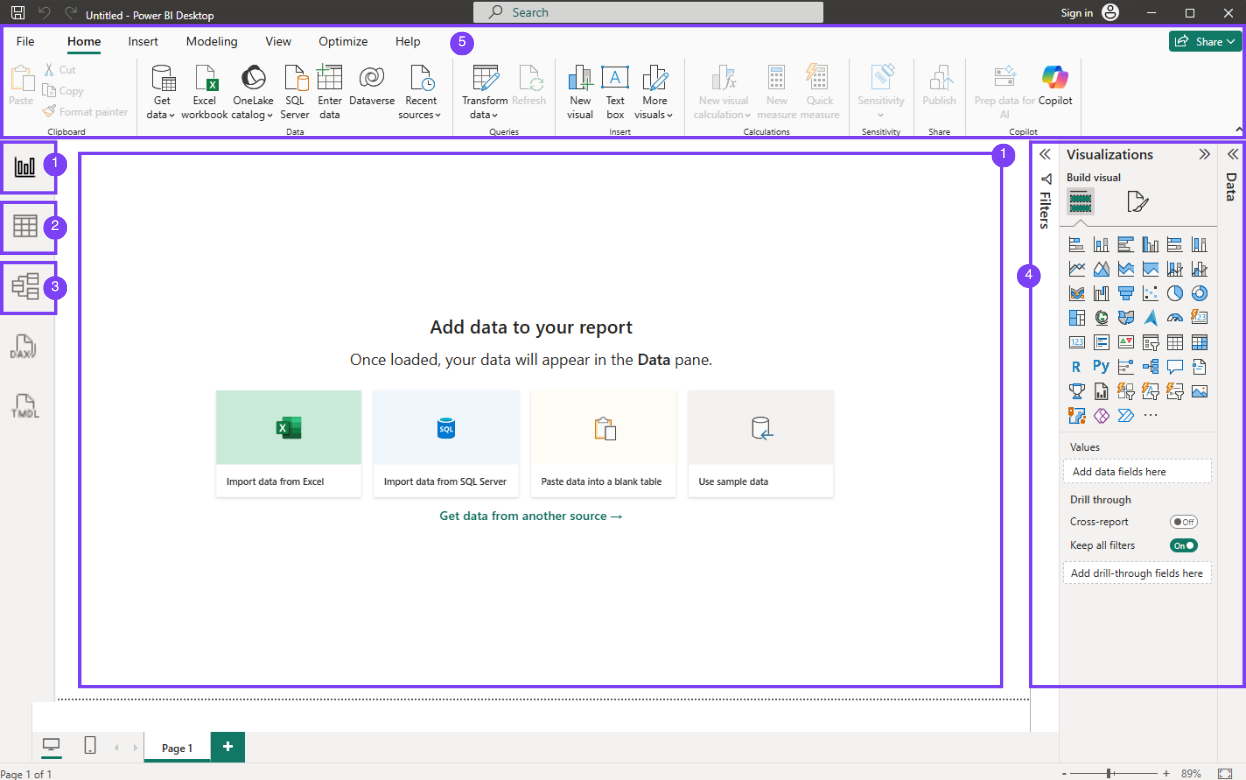Add a Slicer visual to the report
Image resolution: width=1246 pixels, height=780 pixels.
[x=1150, y=341]
